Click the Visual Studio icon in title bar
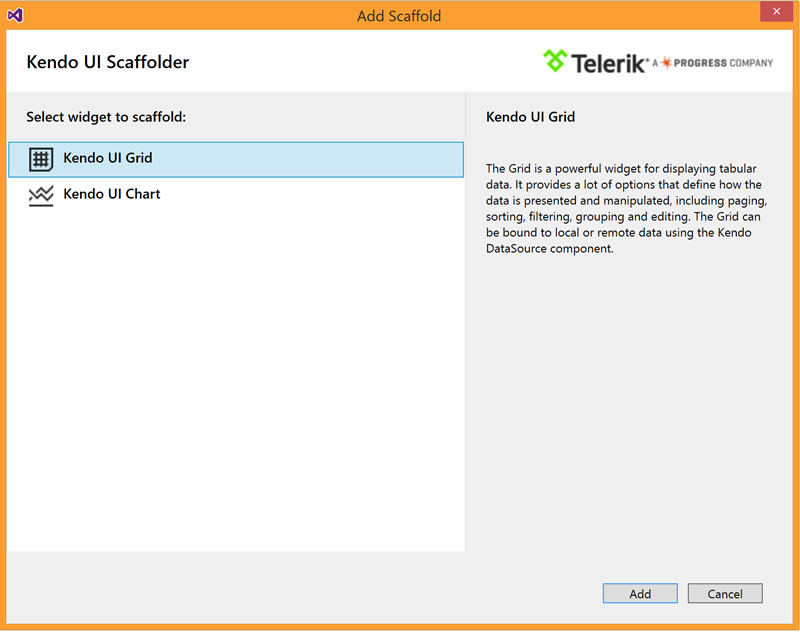 click(15, 15)
